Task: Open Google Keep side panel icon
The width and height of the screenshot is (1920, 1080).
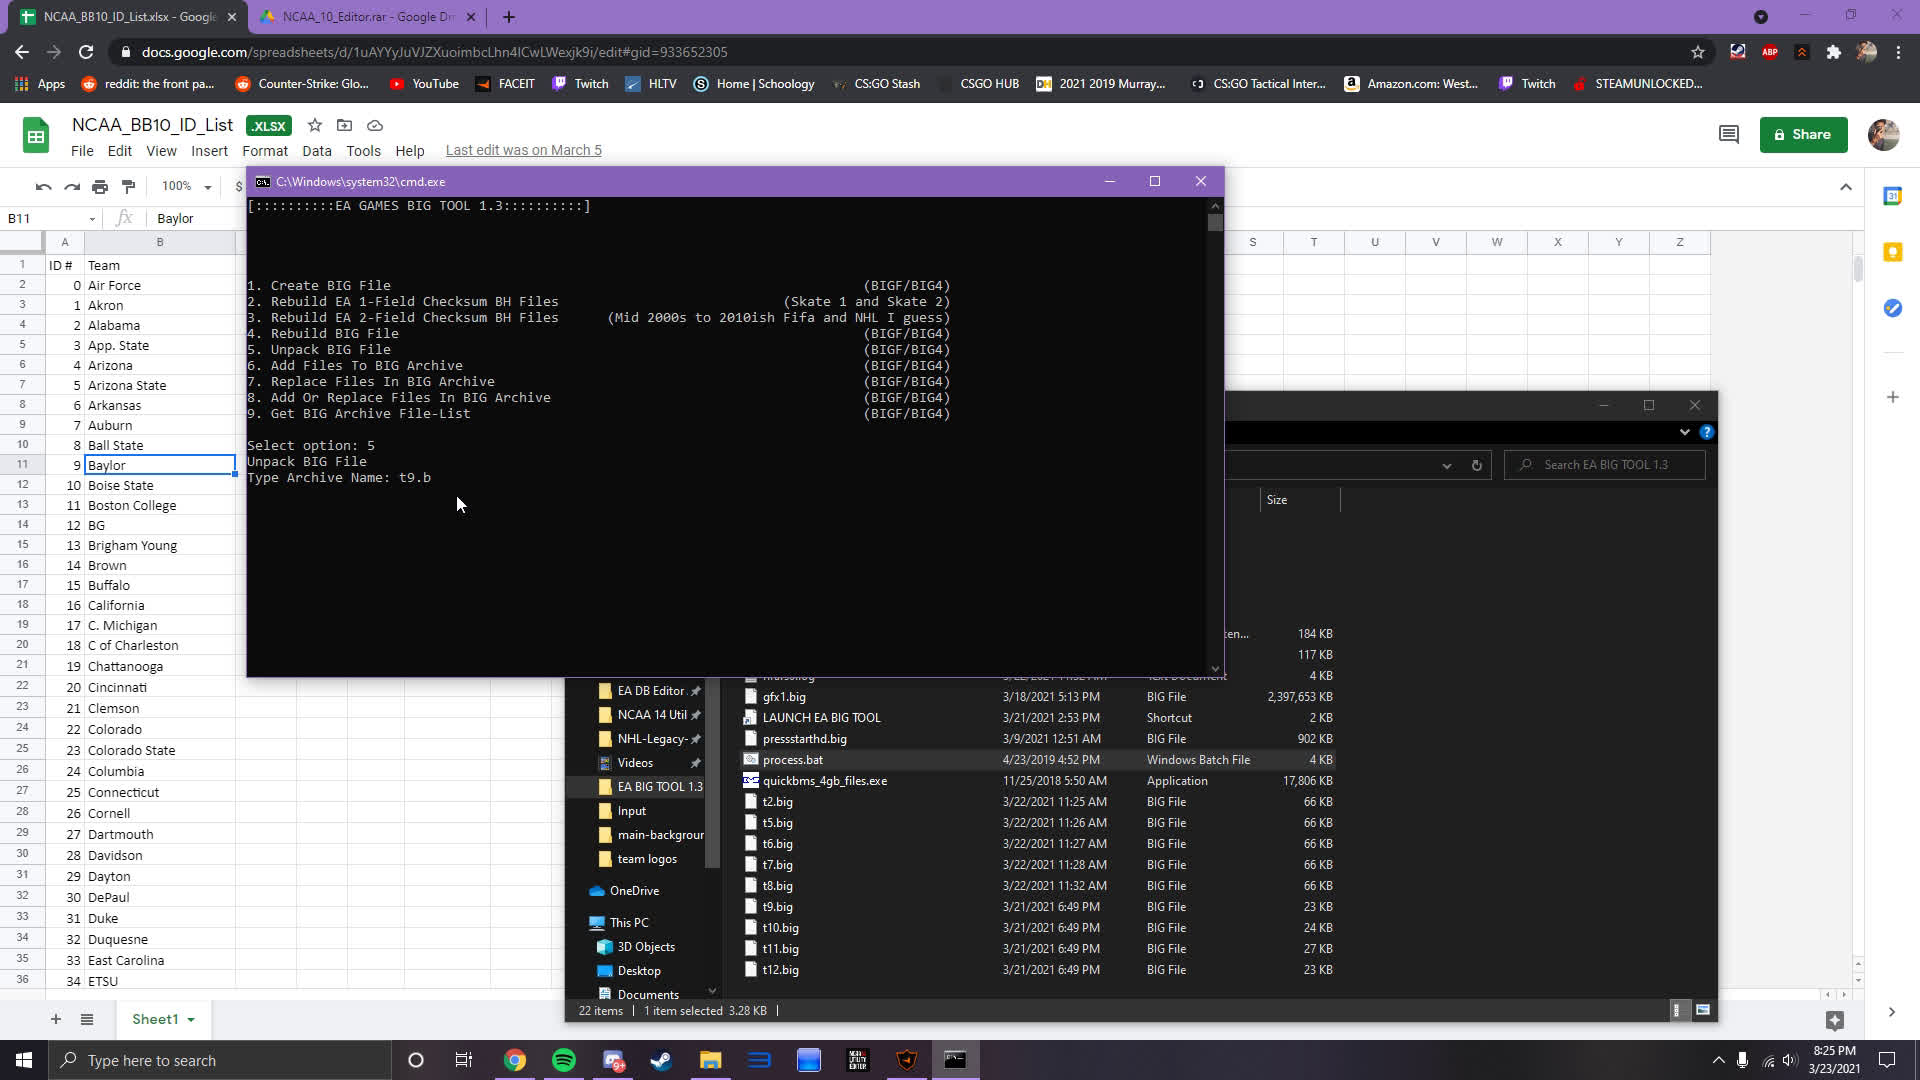Action: coord(1892,252)
